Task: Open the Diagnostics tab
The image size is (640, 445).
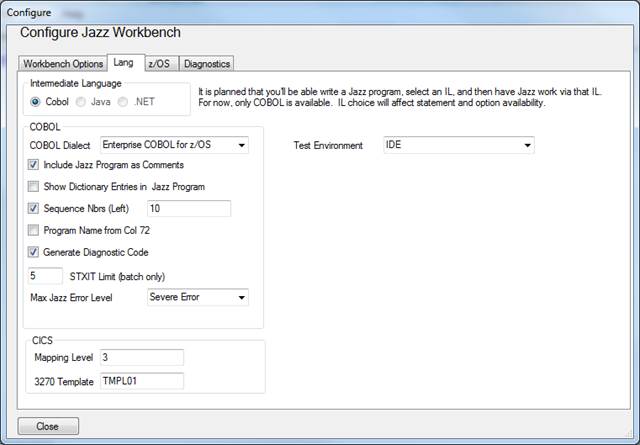Action: (207, 64)
